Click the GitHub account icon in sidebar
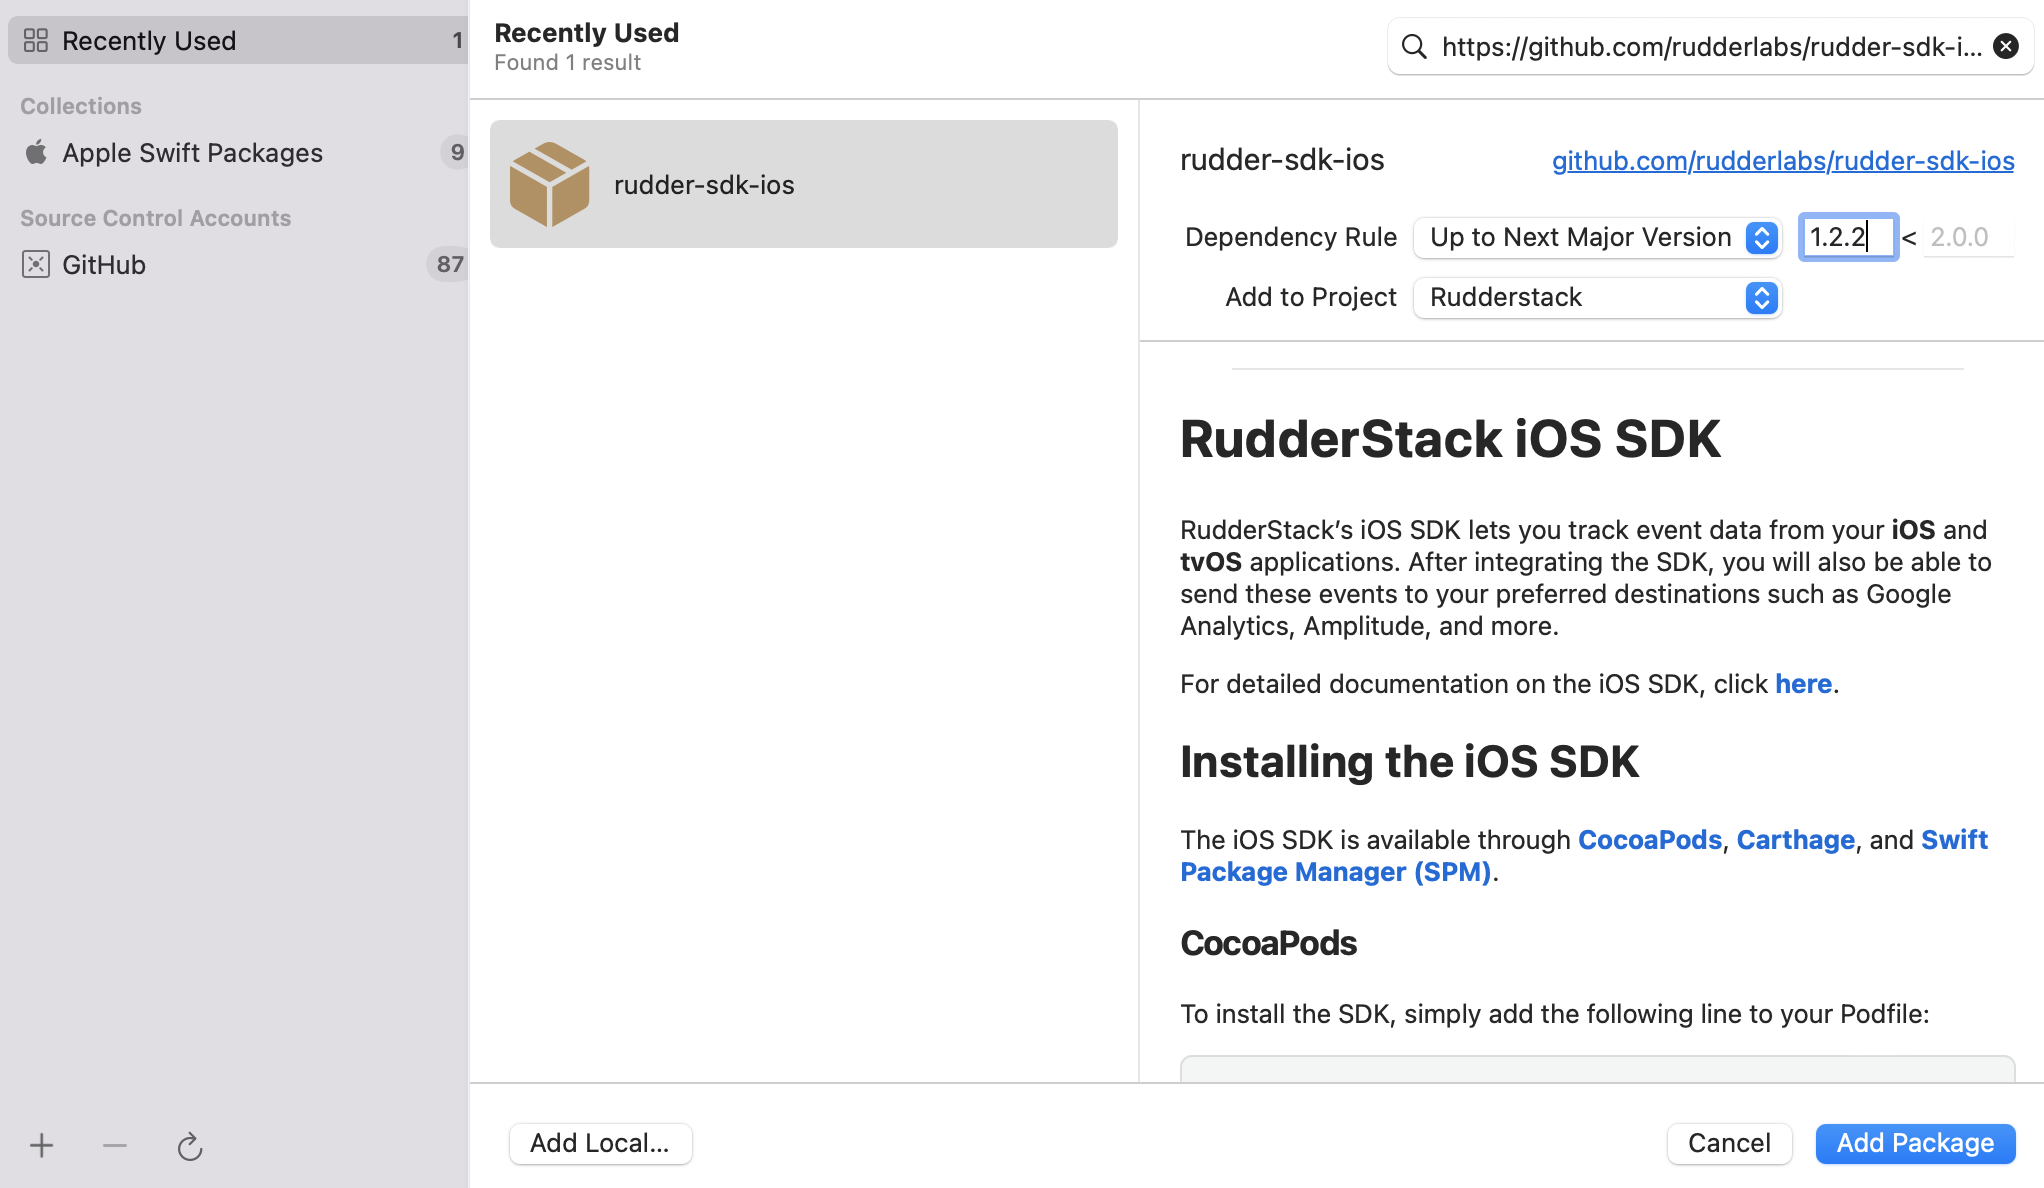 pos(36,264)
